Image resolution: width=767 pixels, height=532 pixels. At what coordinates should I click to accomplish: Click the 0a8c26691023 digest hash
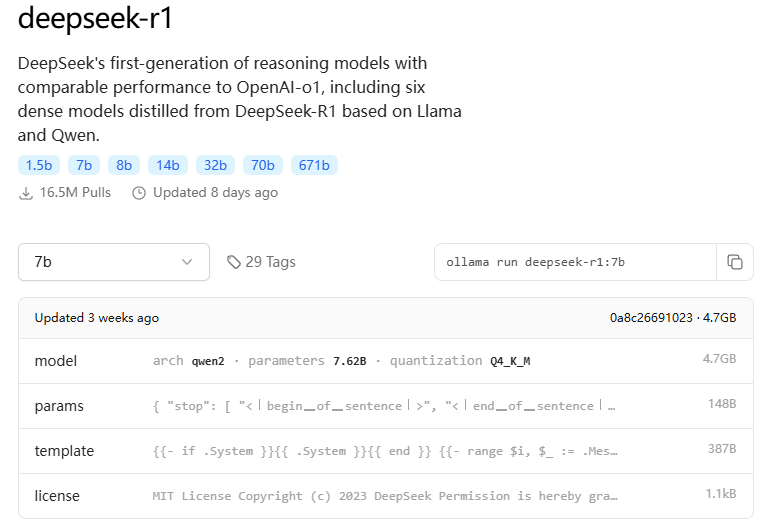[x=651, y=318]
